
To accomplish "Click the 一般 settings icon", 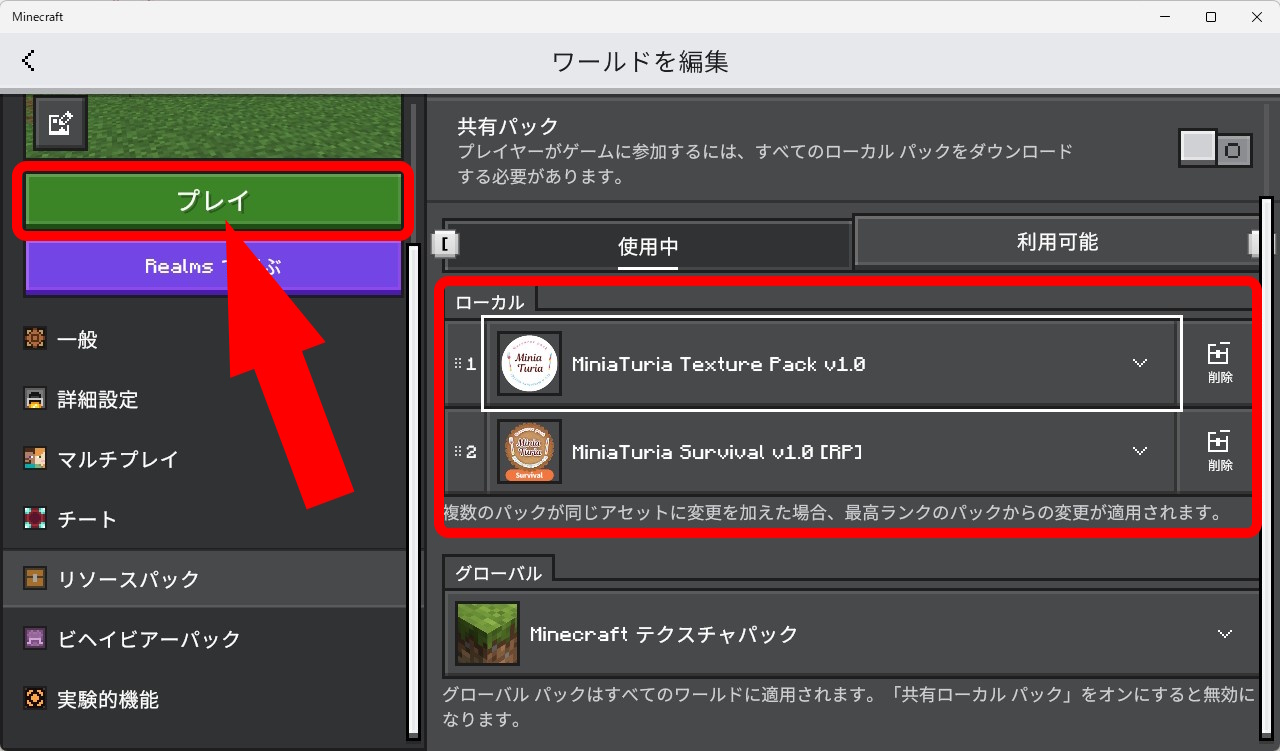I will coord(35,340).
